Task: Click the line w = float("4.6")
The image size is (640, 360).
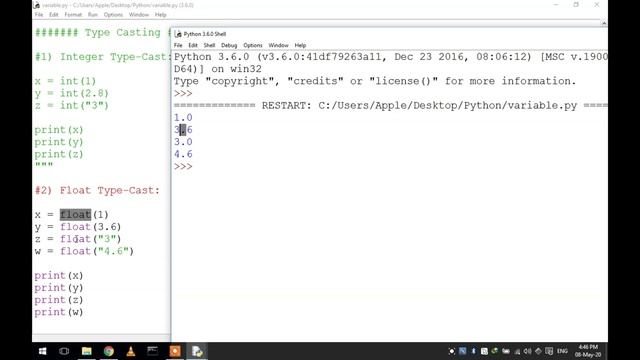Action: [x=84, y=251]
